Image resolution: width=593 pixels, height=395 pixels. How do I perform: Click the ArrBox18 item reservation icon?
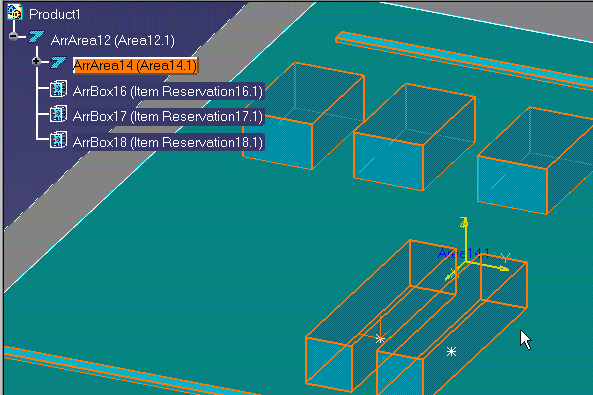pos(59,140)
